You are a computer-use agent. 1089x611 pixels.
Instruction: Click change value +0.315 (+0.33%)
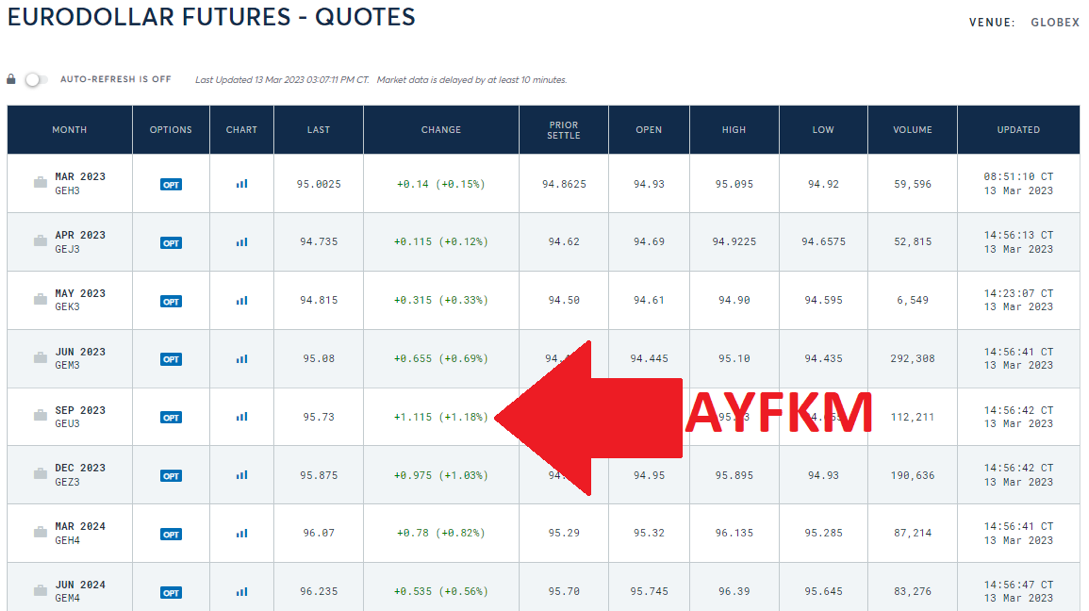tap(441, 300)
